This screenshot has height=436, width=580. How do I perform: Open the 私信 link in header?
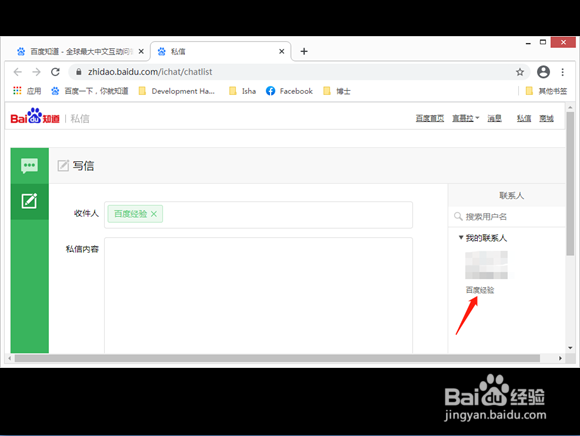pos(524,118)
